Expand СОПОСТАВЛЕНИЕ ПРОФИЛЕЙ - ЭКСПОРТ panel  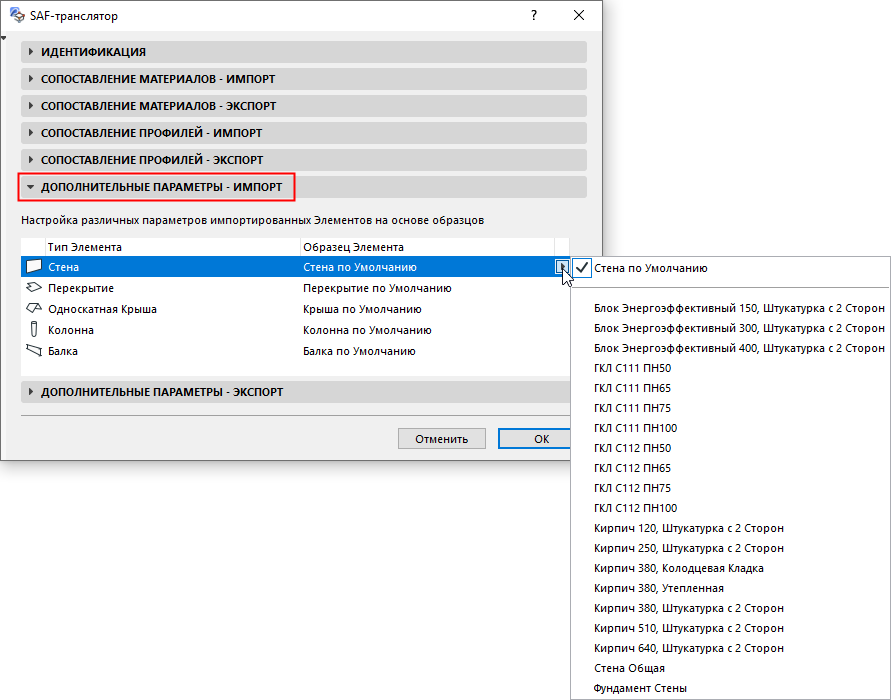tap(304, 160)
